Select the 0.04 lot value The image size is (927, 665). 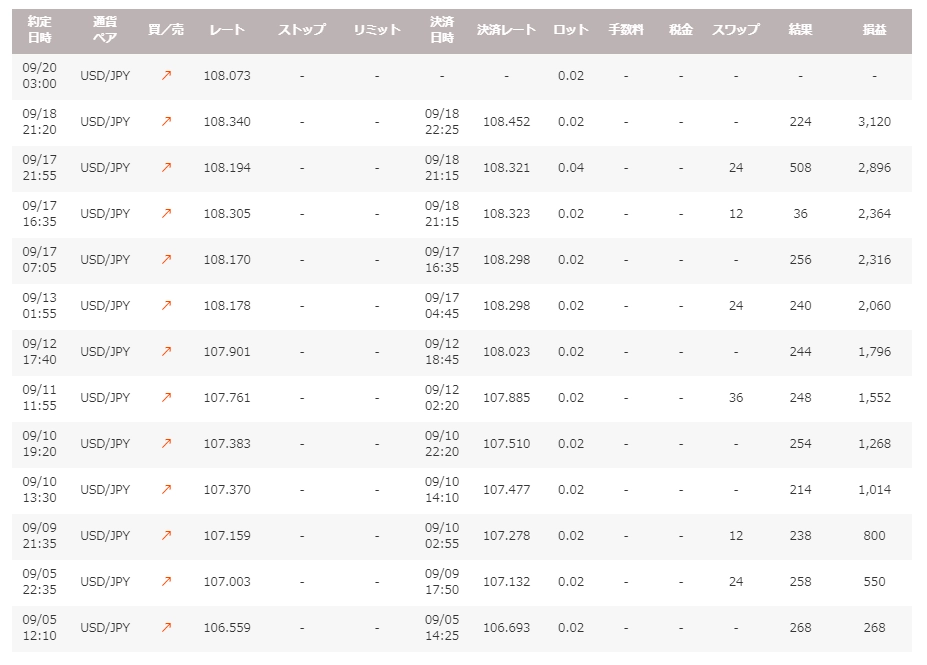coord(571,167)
